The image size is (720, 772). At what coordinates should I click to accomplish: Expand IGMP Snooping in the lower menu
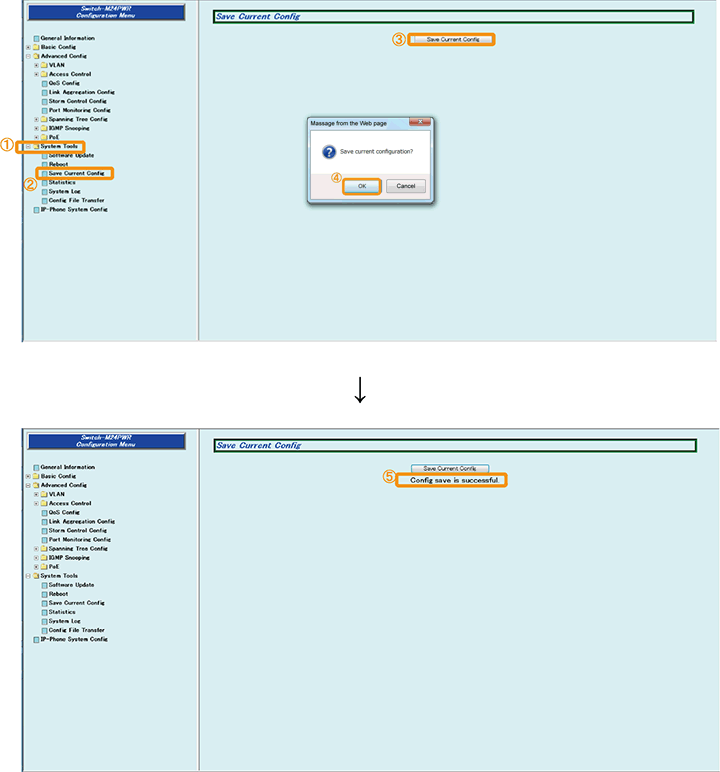(x=36, y=557)
